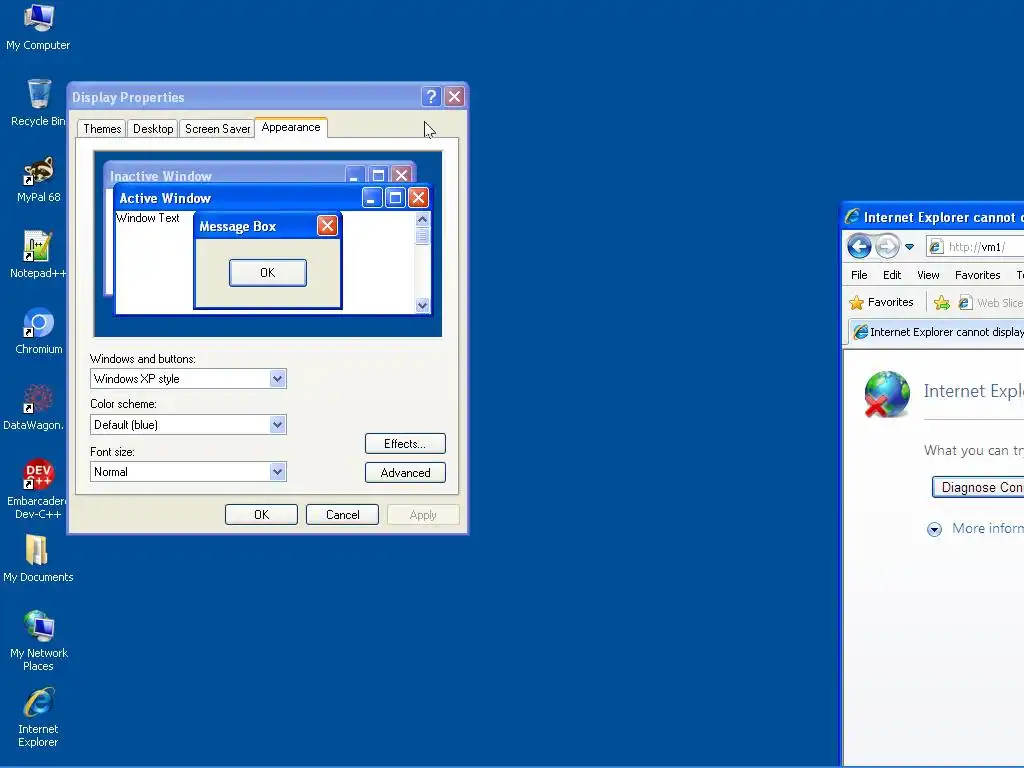Click the Message Box preview title
The height and width of the screenshot is (768, 1024).
pos(238,227)
